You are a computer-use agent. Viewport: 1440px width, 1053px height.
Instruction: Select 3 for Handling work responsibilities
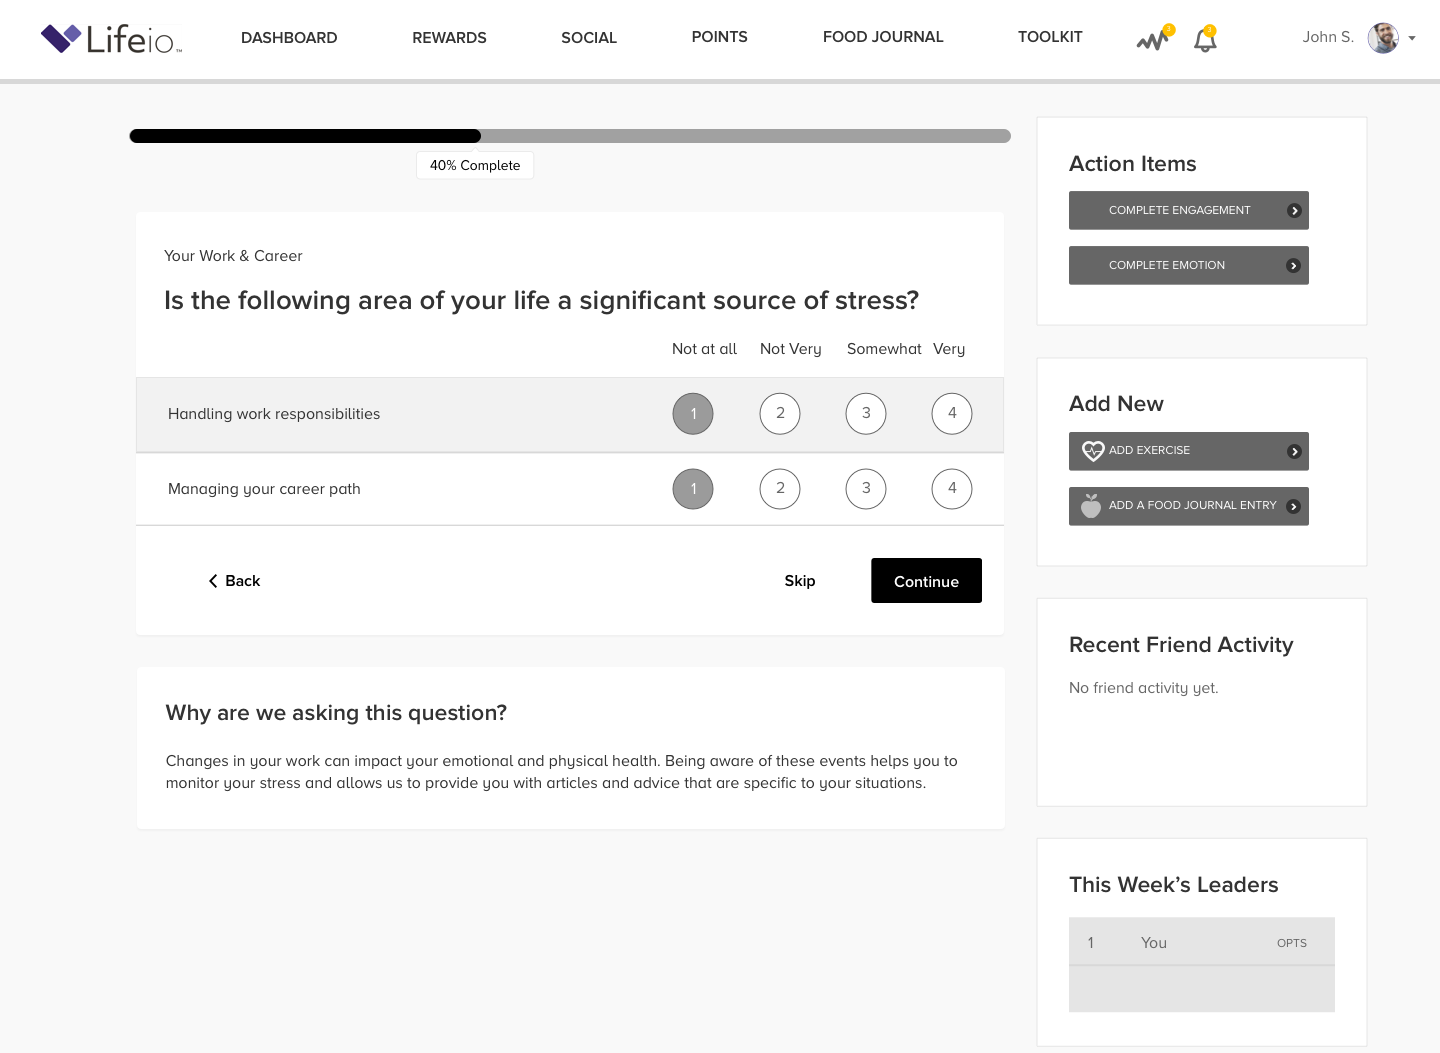click(866, 414)
